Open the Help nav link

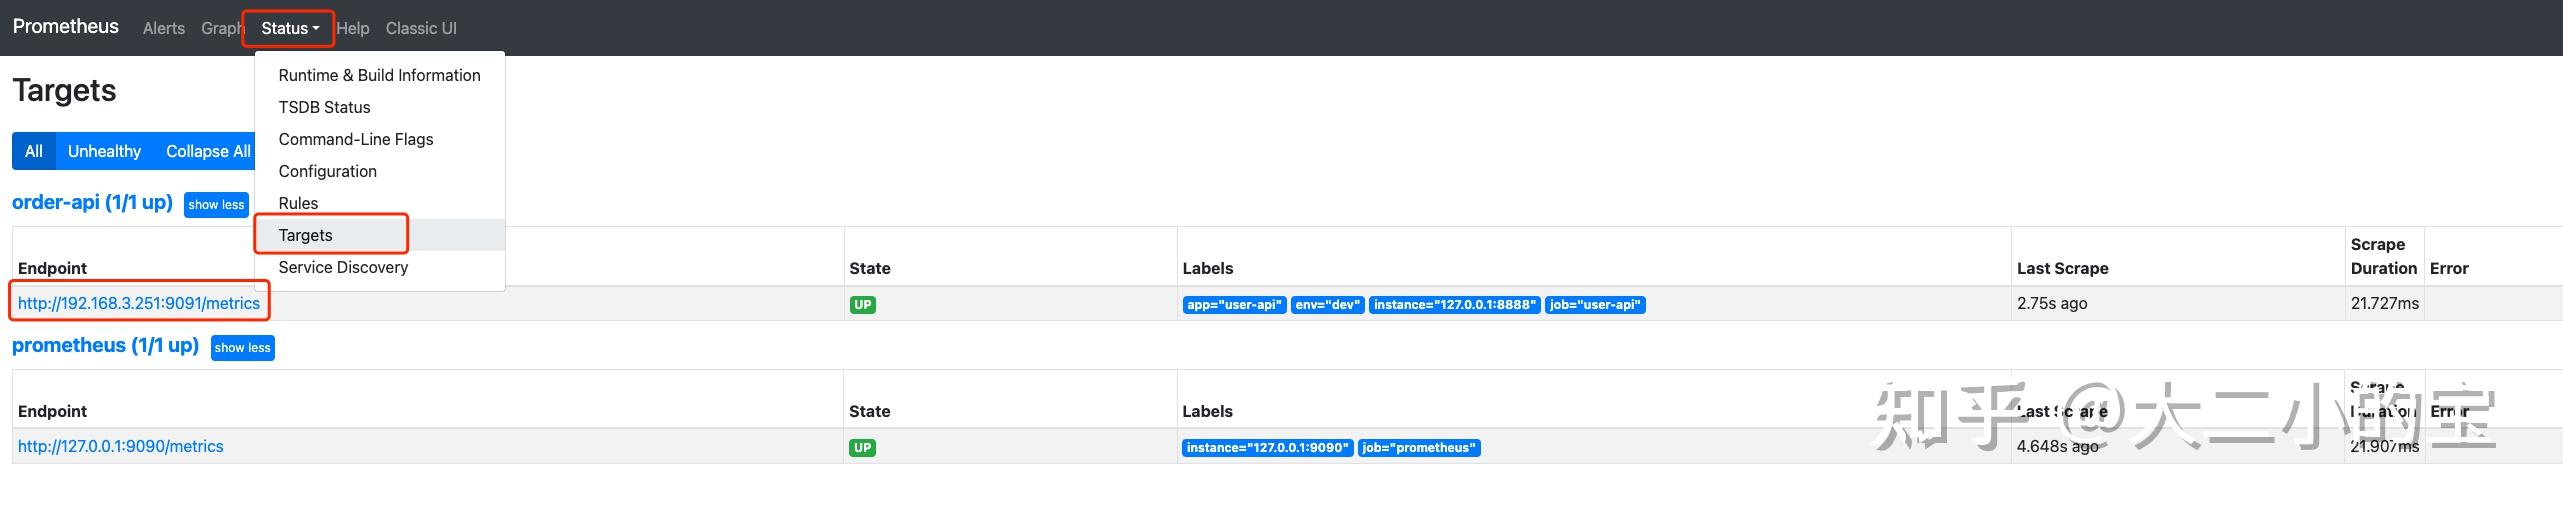353,28
